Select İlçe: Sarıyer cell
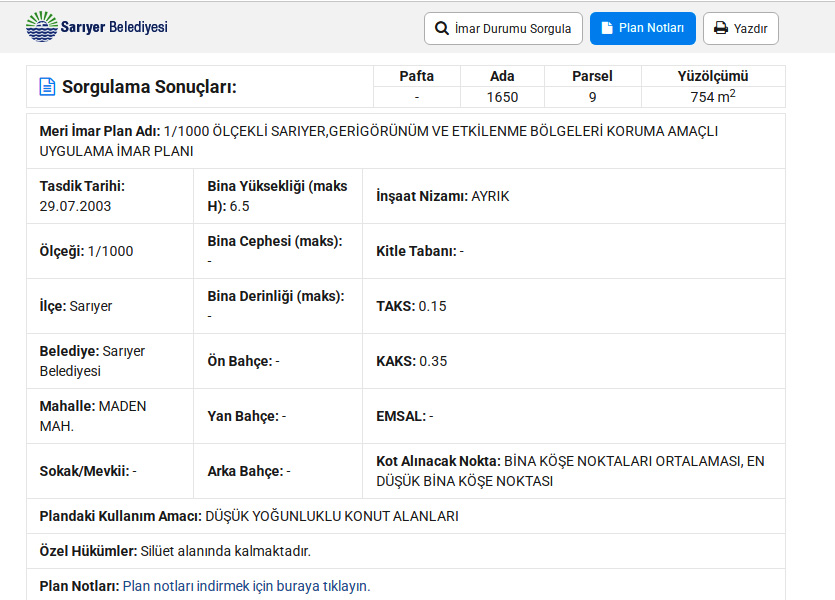835x600 pixels. click(x=110, y=306)
